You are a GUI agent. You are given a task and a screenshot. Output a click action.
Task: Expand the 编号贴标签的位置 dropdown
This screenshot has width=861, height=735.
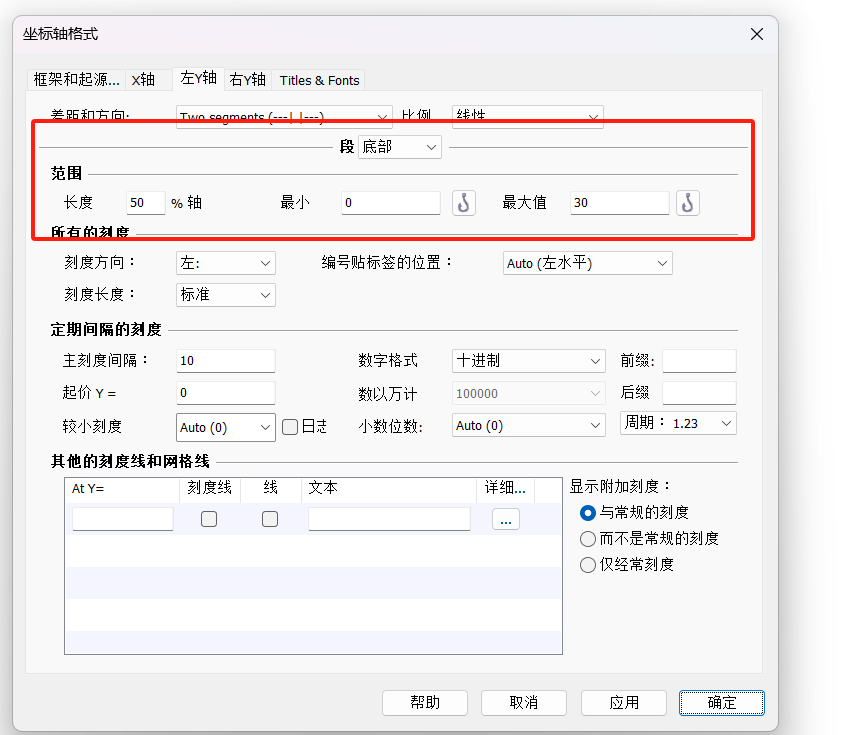pos(587,263)
